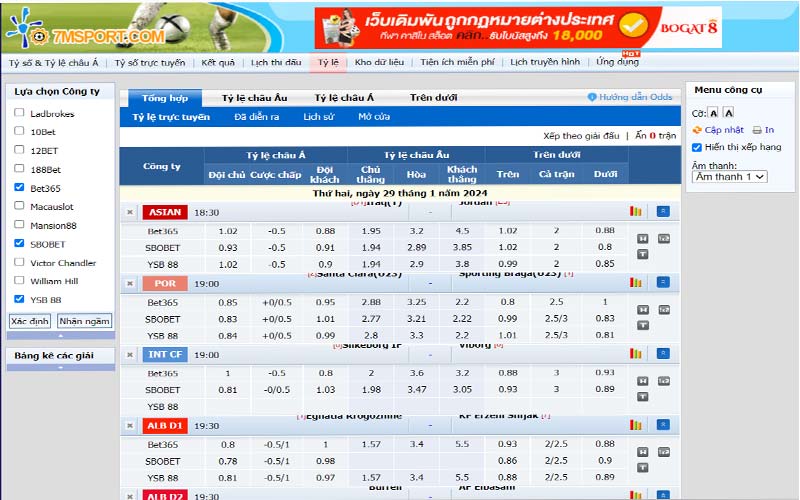
Task: Switch to the Trên dưới tab
Action: point(433,97)
